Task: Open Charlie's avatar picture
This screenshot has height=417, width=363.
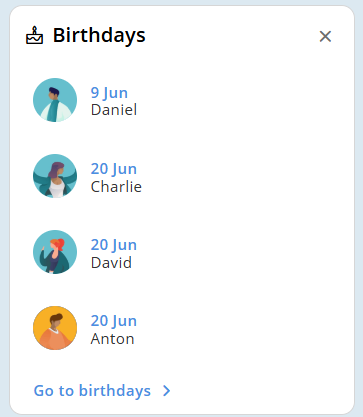Action: [55, 176]
